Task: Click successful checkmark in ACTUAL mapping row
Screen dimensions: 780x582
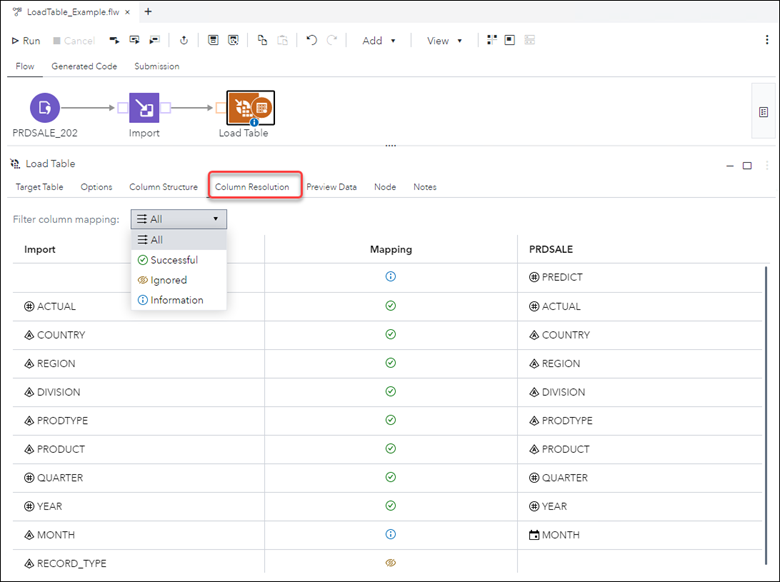Action: pyautogui.click(x=391, y=306)
